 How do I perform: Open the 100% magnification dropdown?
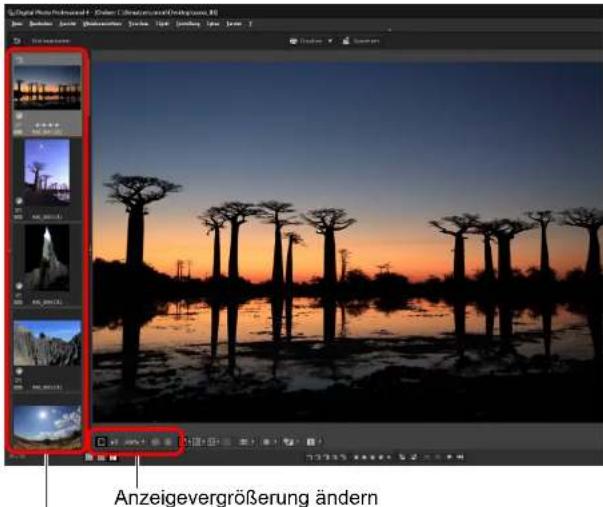134,442
